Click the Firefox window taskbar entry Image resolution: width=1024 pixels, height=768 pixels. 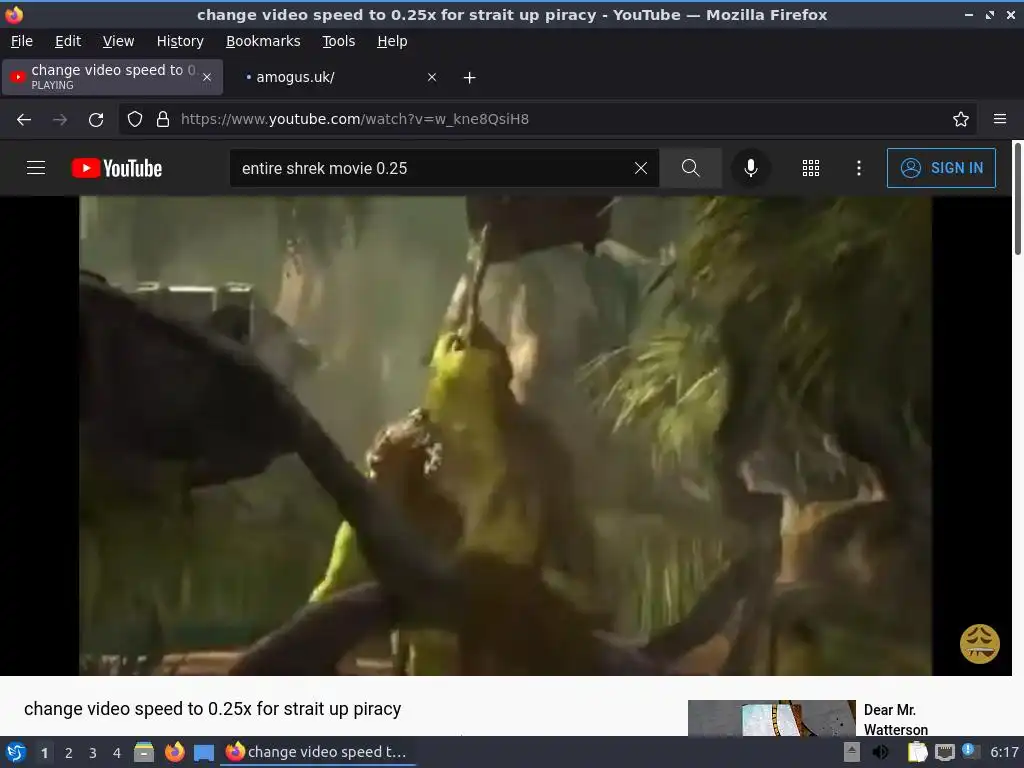click(x=318, y=752)
